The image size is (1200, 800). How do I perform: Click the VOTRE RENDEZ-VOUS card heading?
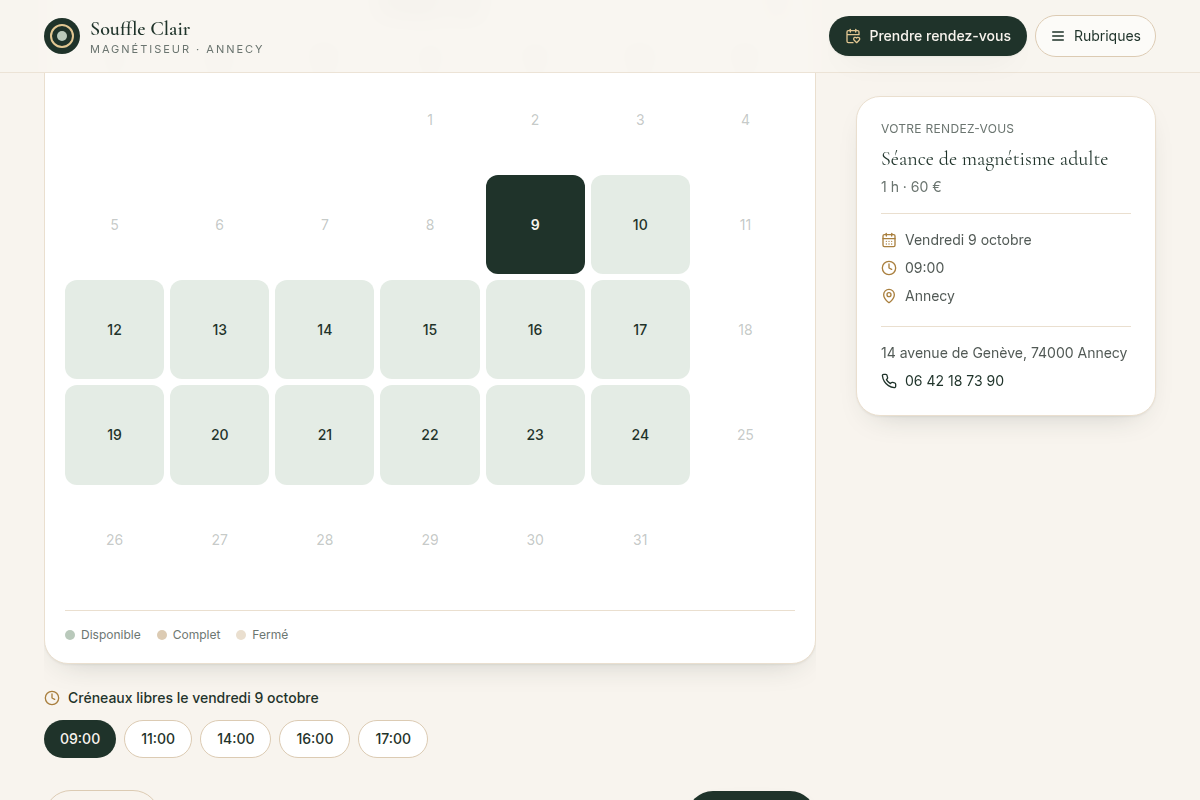pyautogui.click(x=947, y=129)
